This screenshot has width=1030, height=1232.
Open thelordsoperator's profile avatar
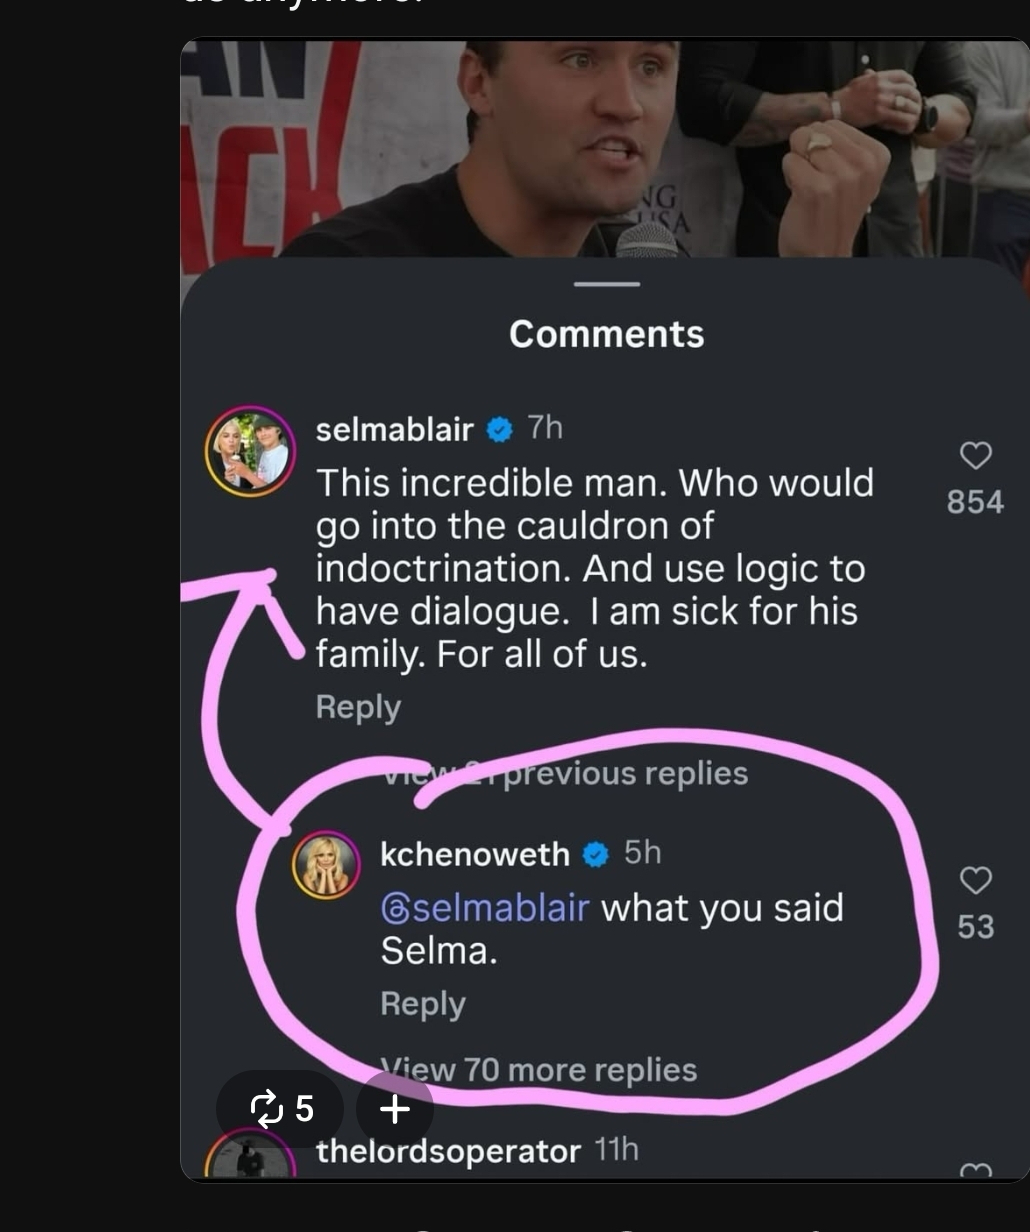[250, 1158]
